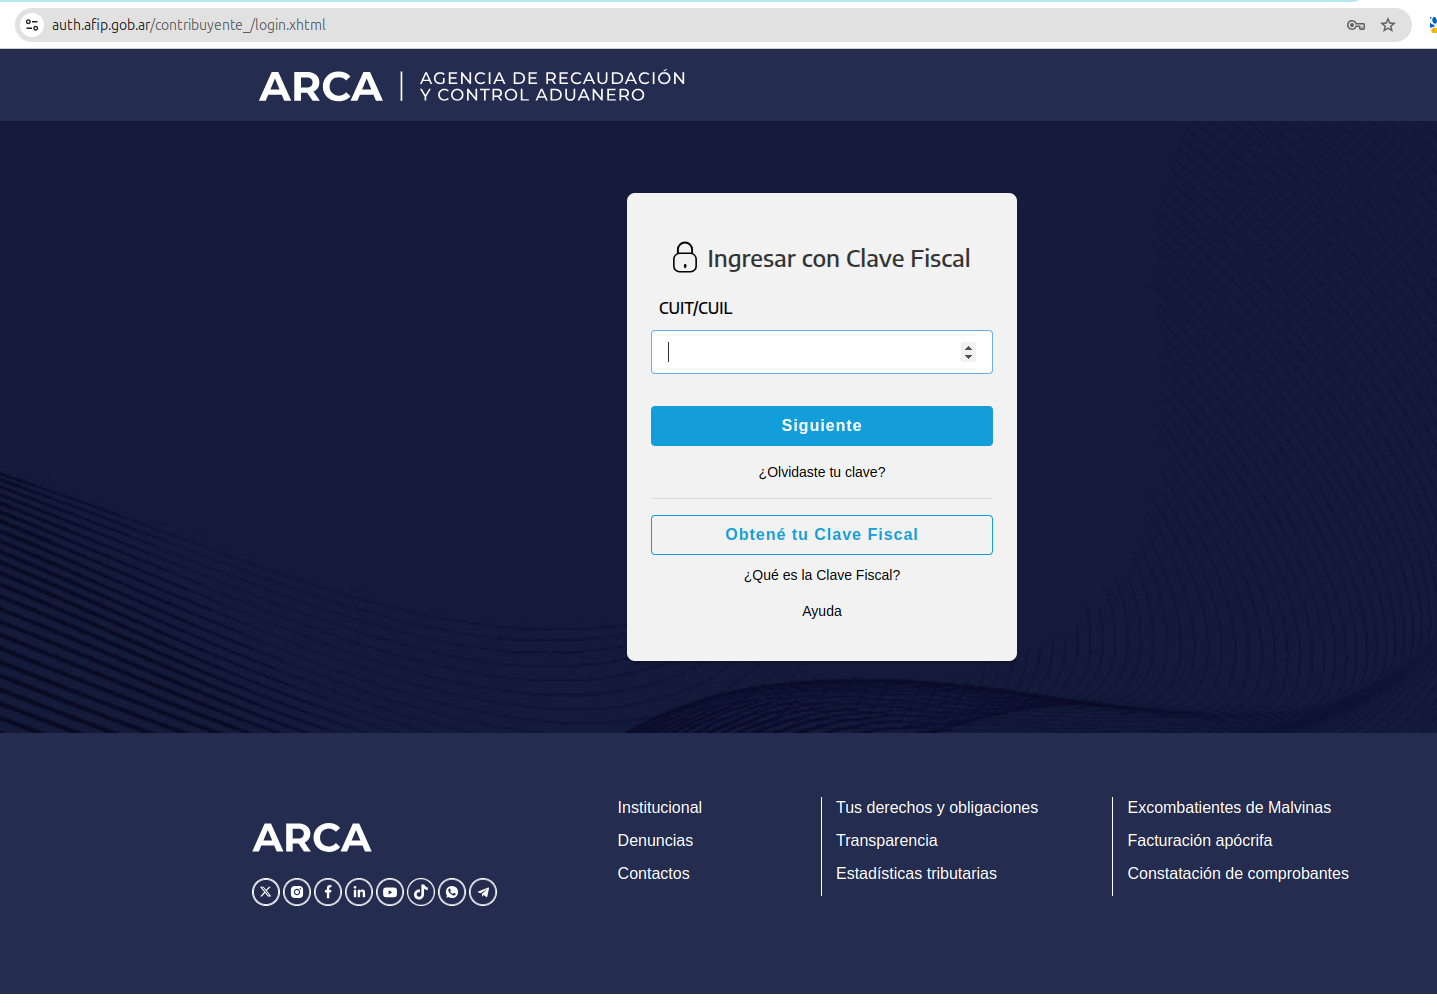
Task: Bookmark this page with the star icon
Action: click(x=1388, y=25)
